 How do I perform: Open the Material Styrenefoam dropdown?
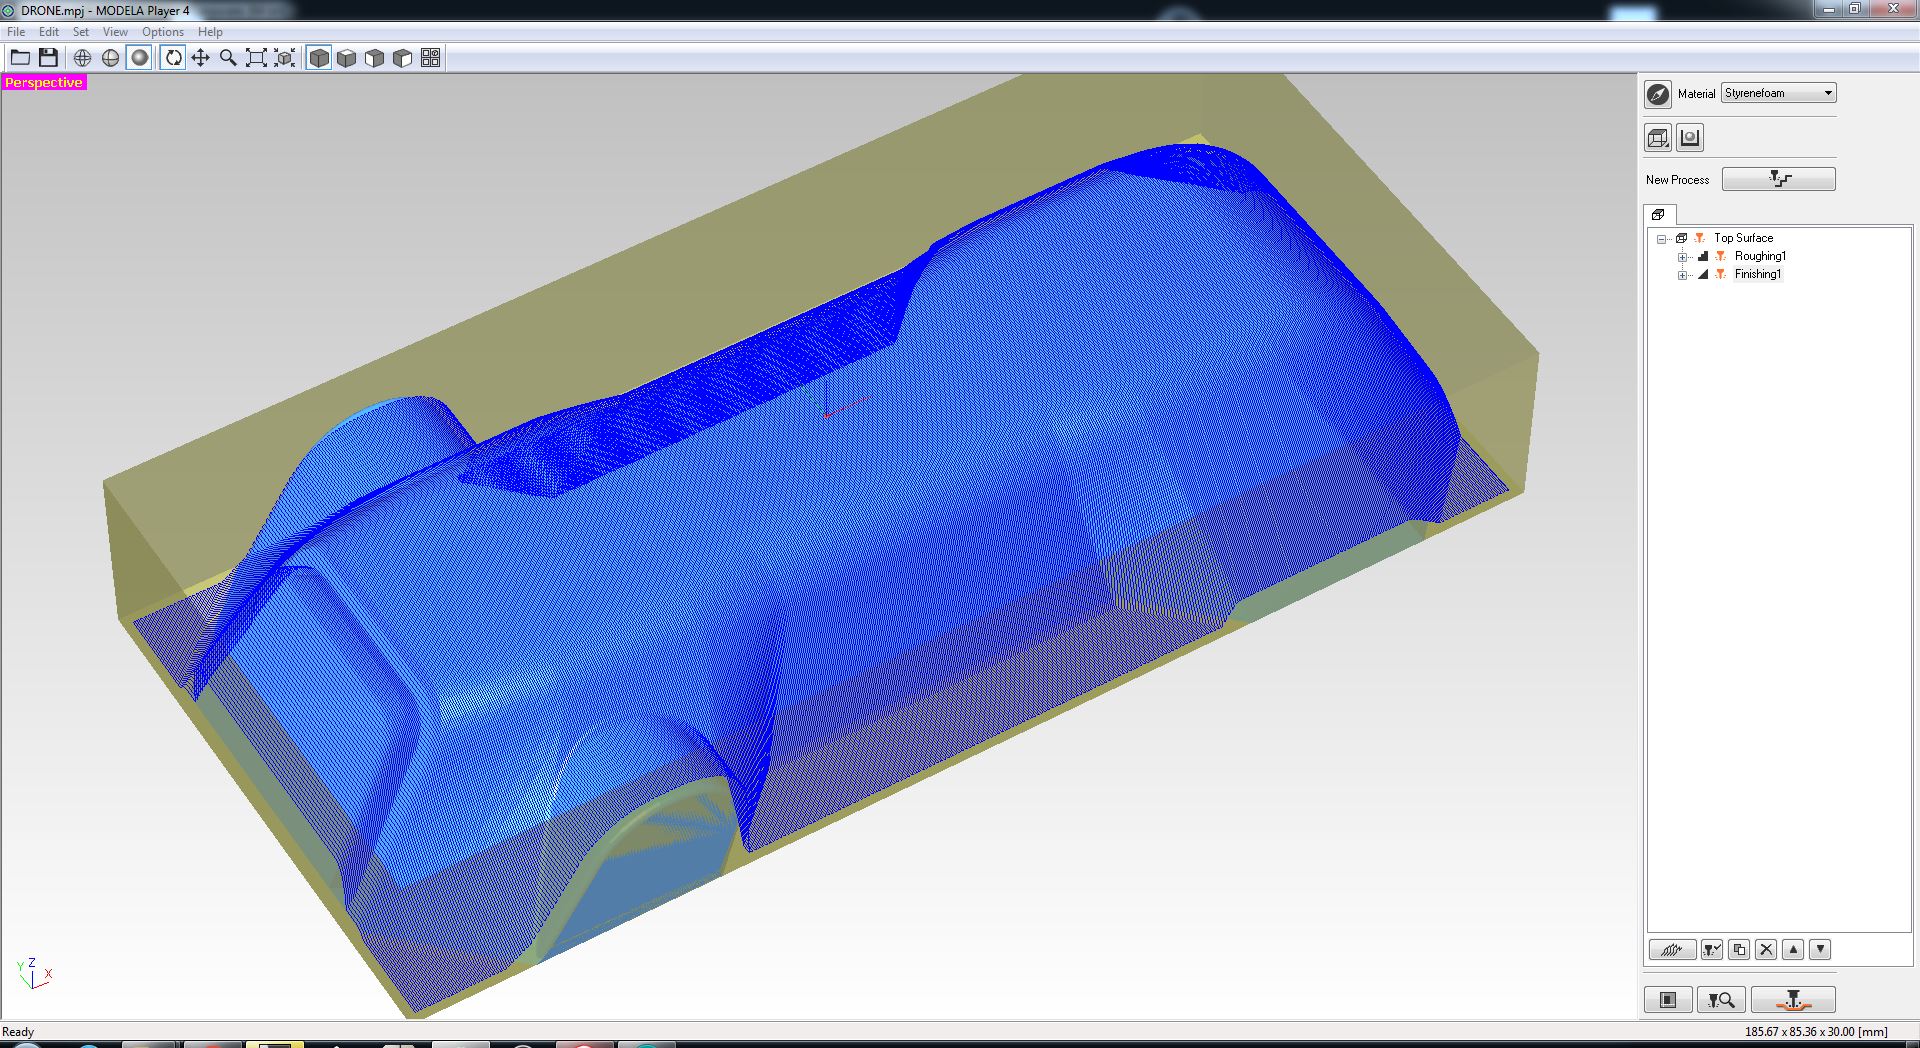click(x=1779, y=93)
